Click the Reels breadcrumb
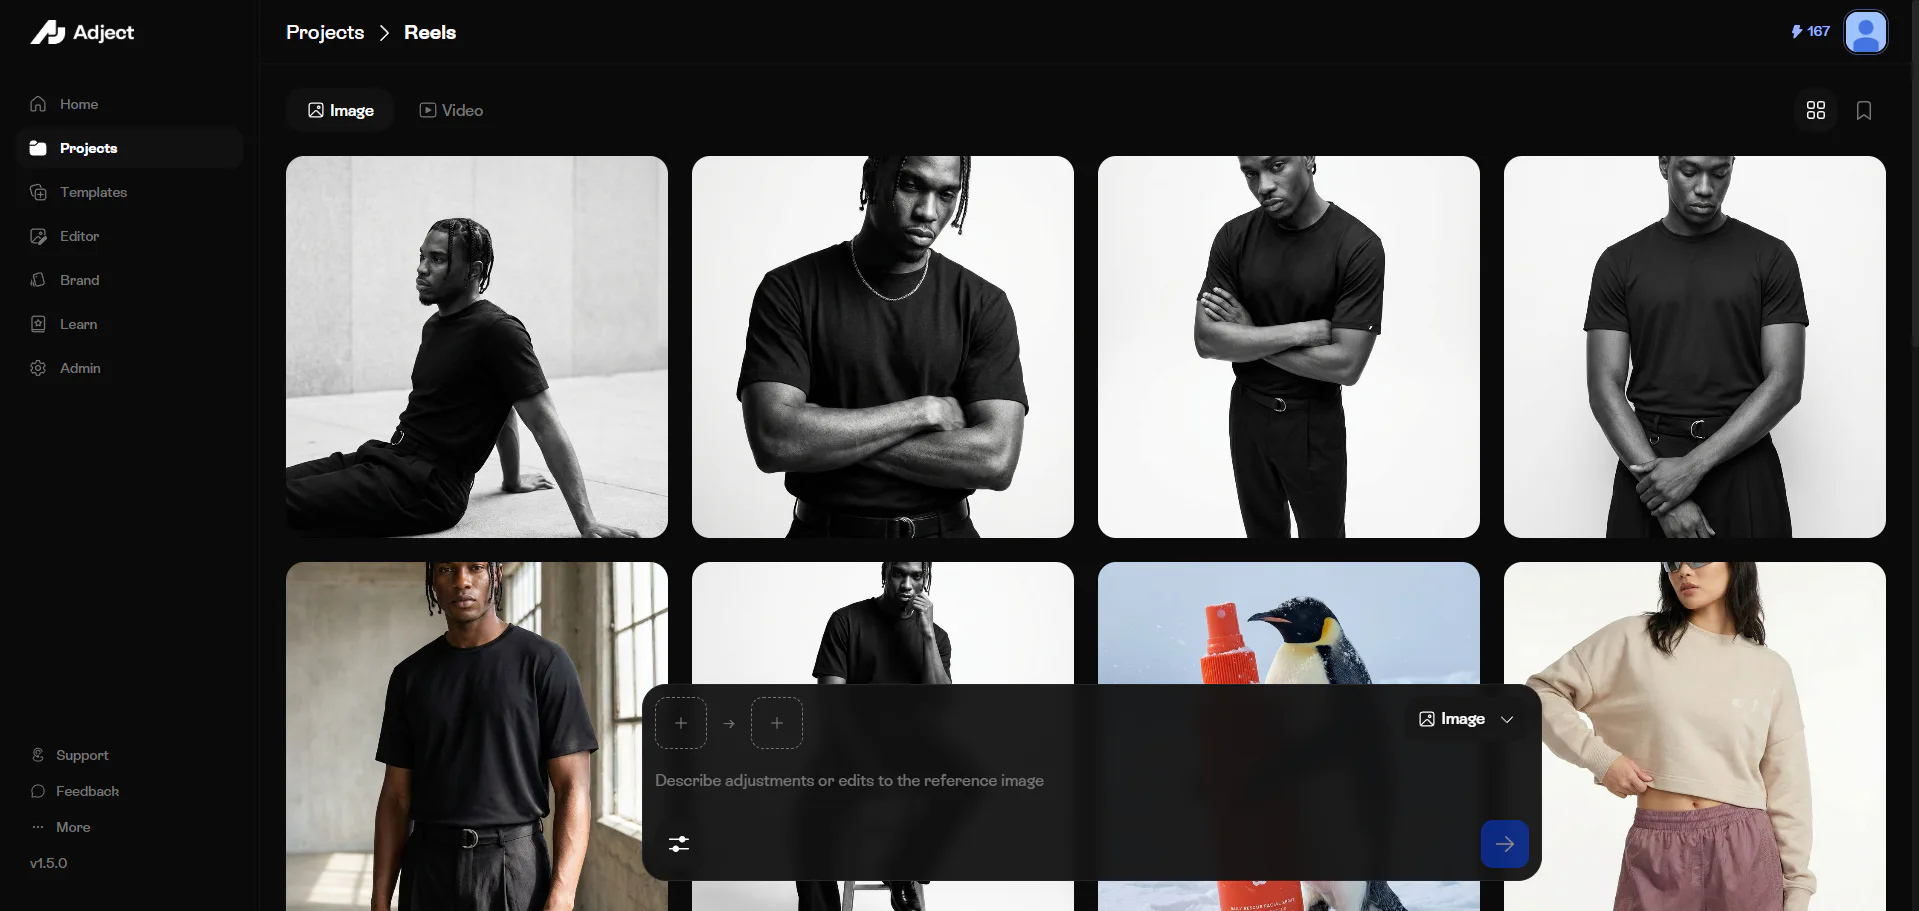The width and height of the screenshot is (1919, 911). click(x=430, y=32)
